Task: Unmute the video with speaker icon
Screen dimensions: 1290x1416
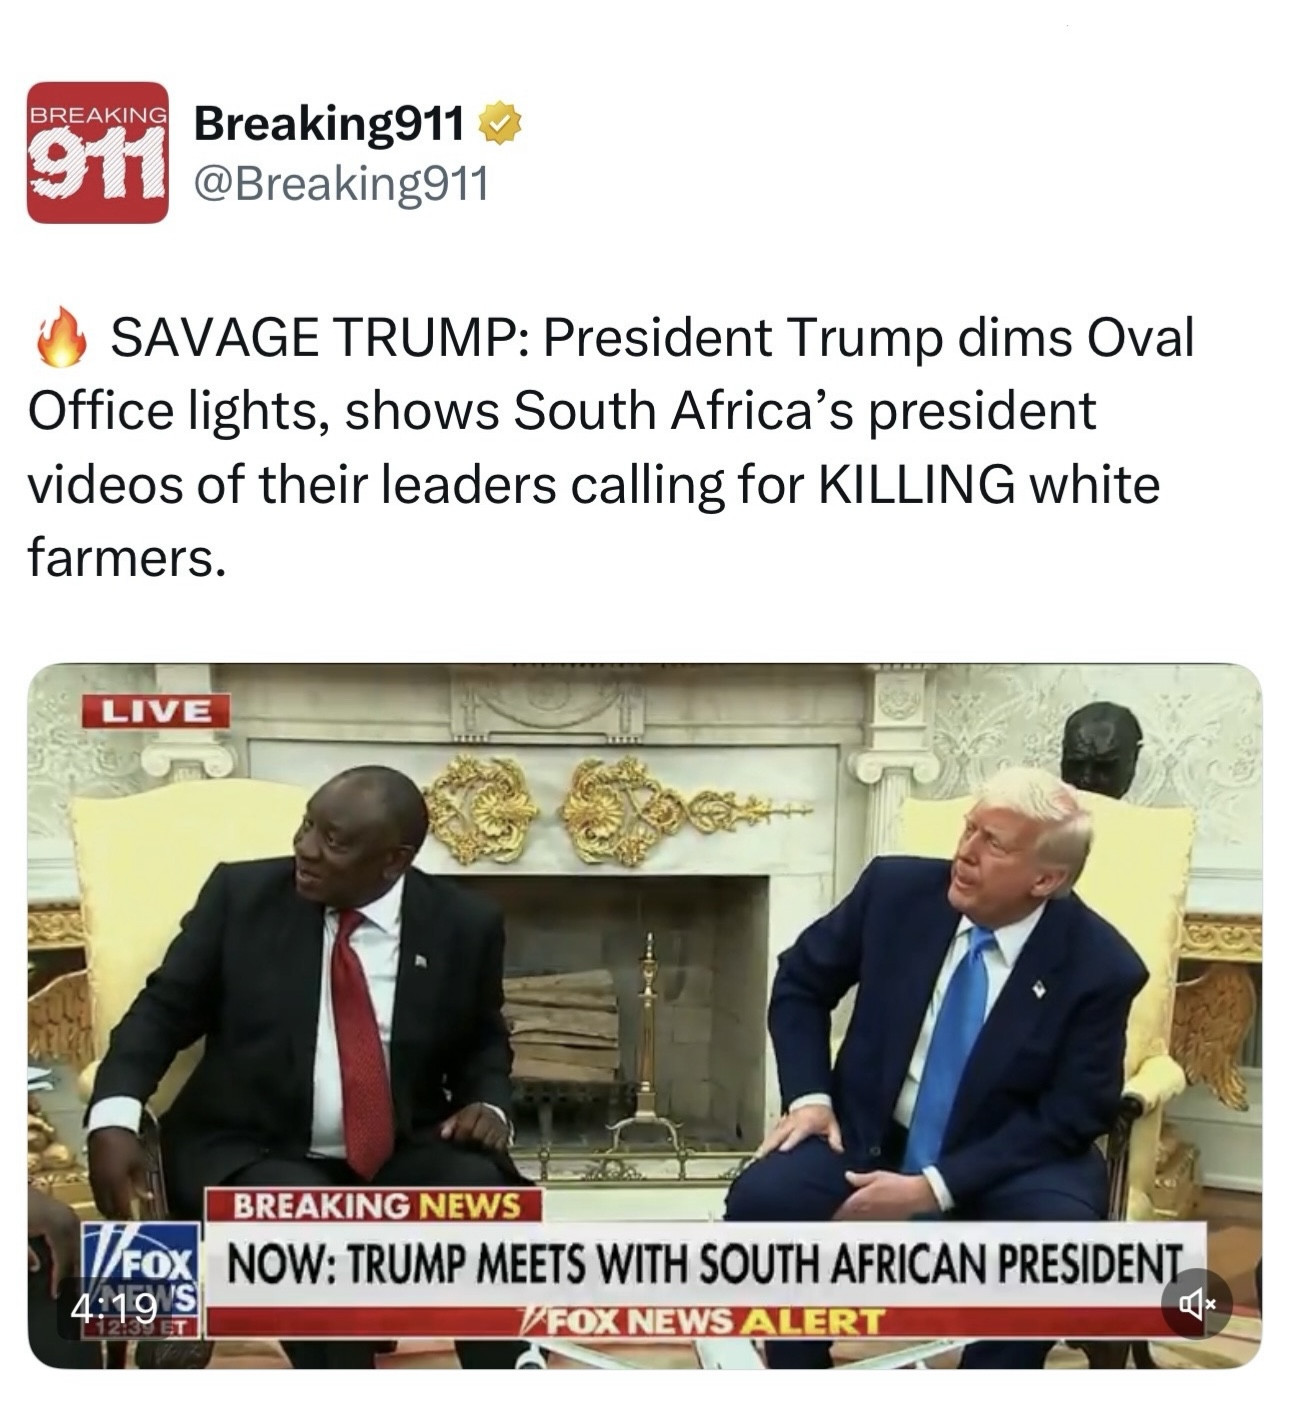Action: pyautogui.click(x=1197, y=1303)
